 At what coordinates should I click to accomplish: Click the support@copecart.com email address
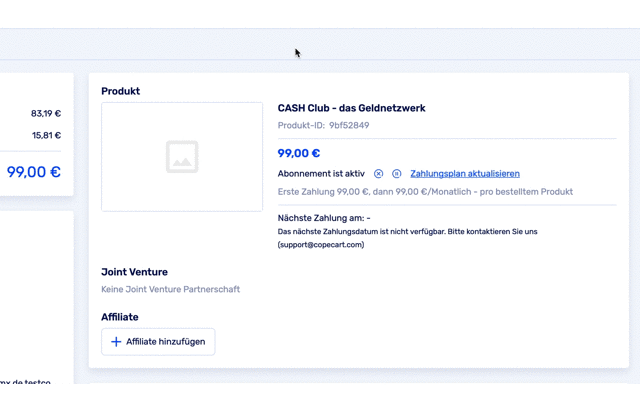pyautogui.click(x=321, y=244)
